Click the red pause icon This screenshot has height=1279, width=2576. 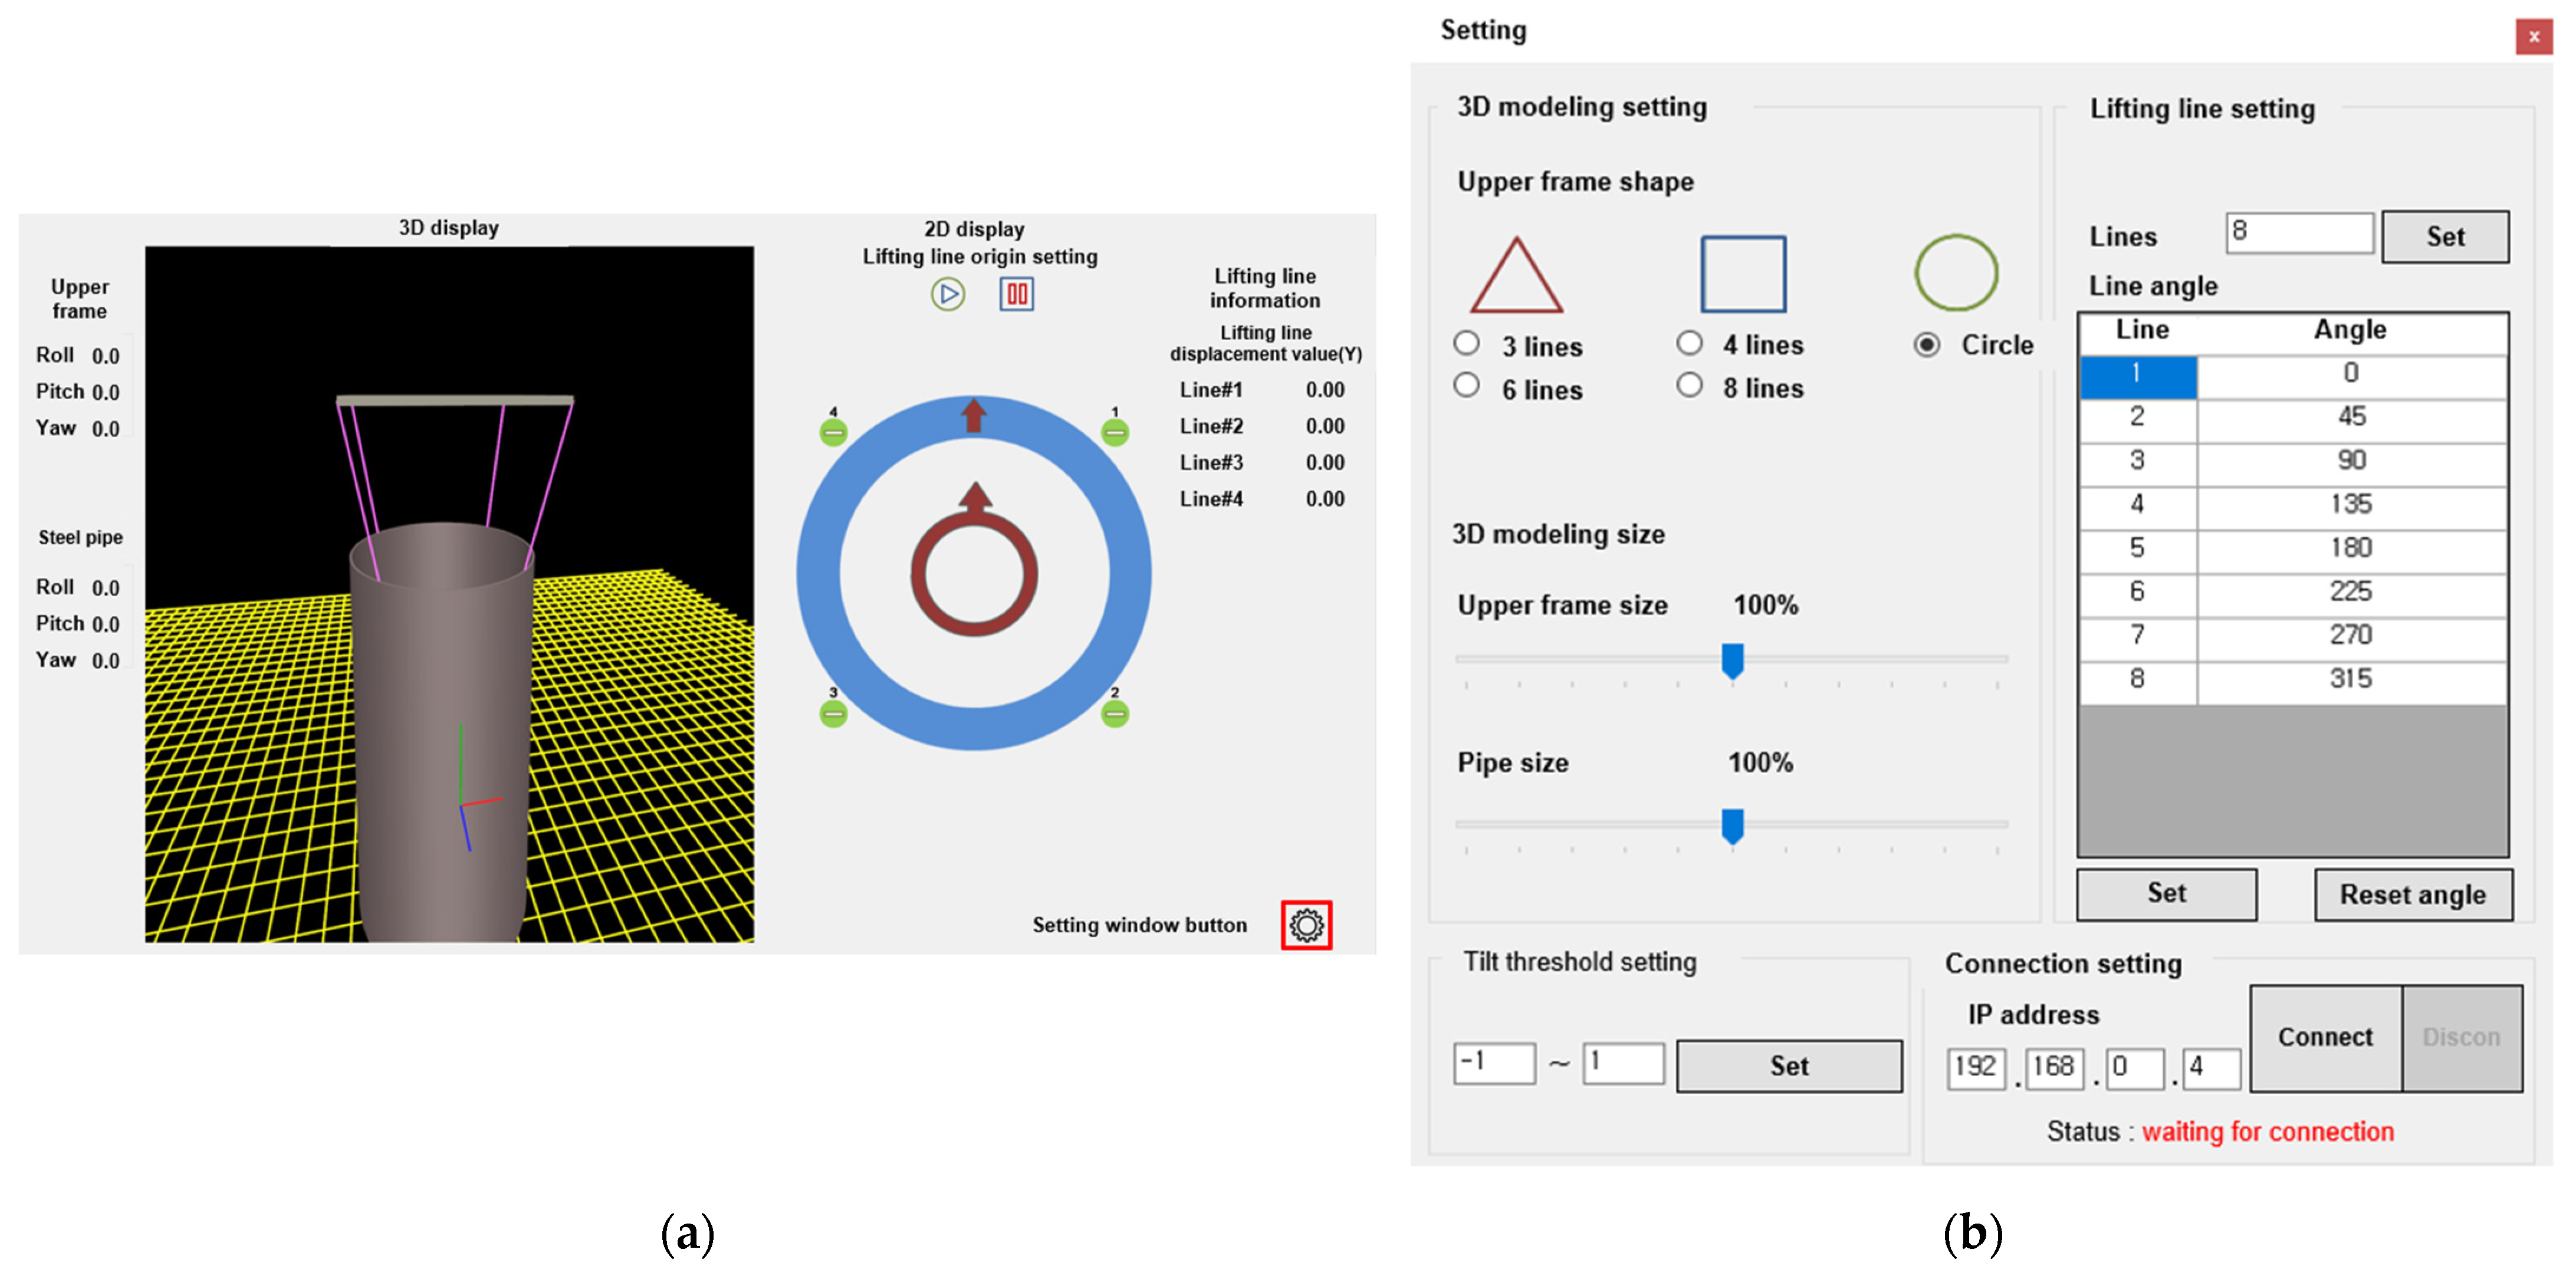1016,294
